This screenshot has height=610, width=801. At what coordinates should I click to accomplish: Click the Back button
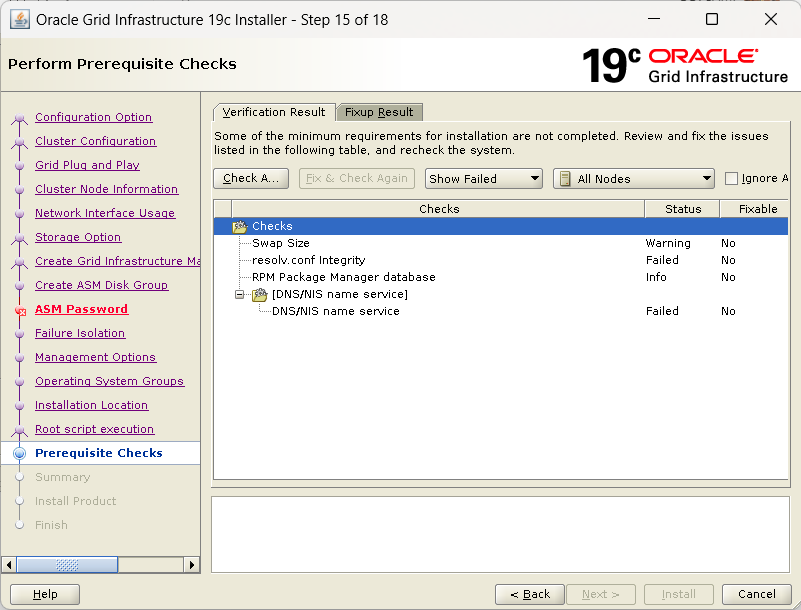point(530,594)
